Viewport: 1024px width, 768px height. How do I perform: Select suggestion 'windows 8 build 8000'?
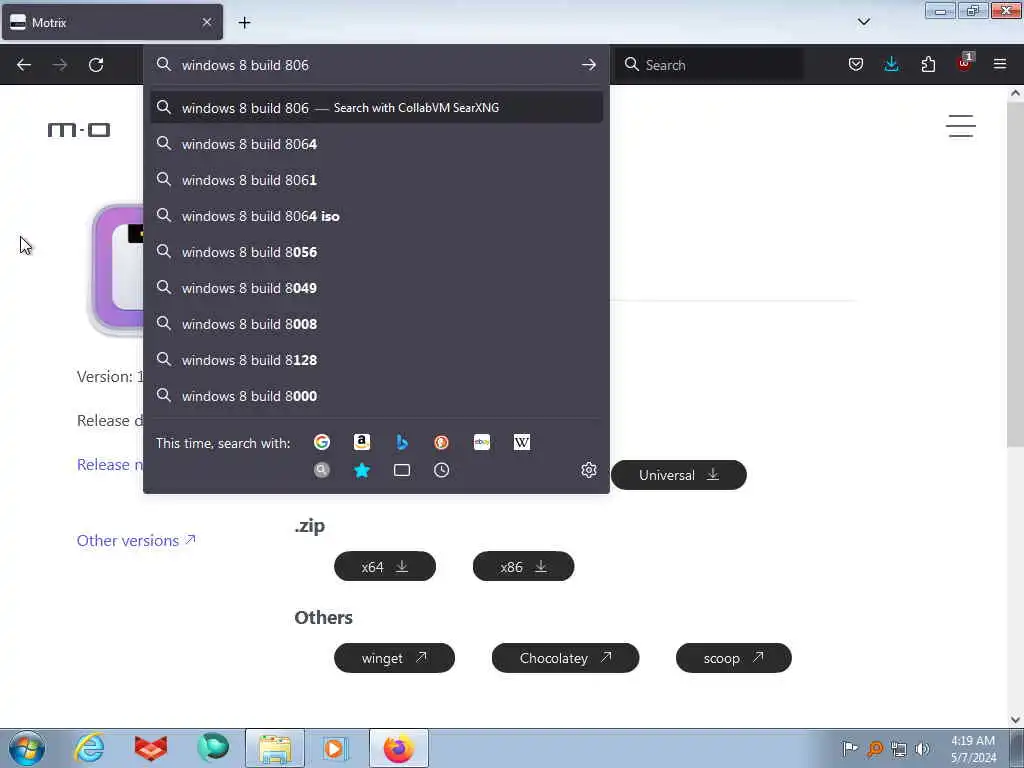click(x=377, y=395)
